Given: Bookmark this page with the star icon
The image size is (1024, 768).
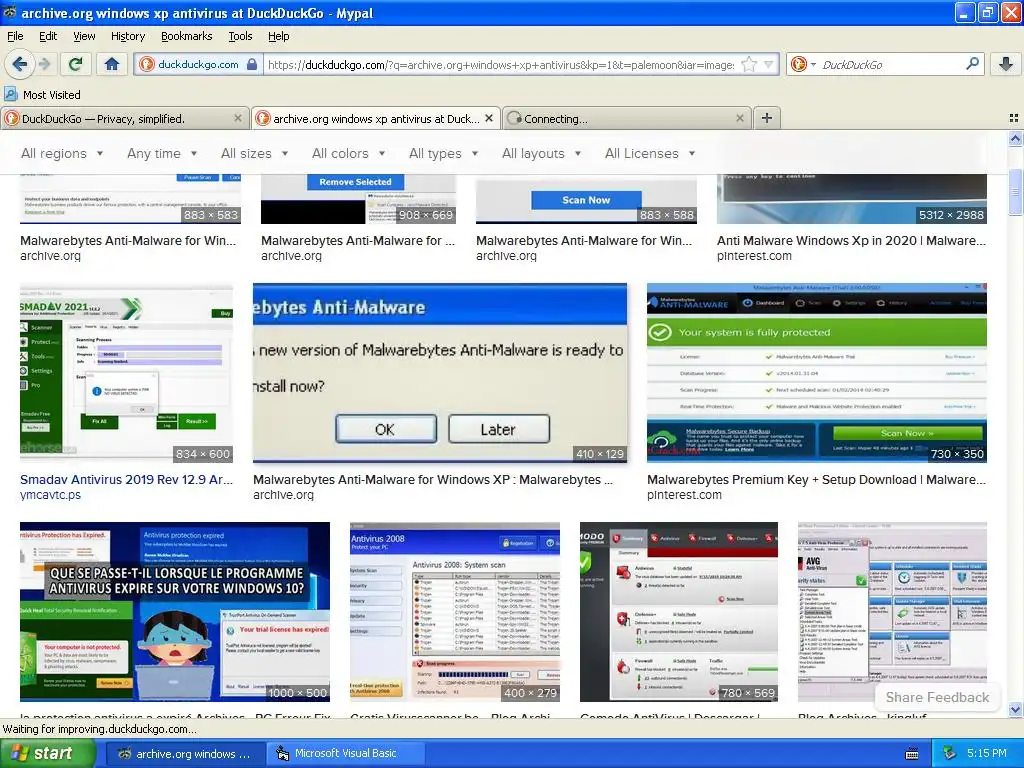Looking at the screenshot, I should [x=749, y=64].
